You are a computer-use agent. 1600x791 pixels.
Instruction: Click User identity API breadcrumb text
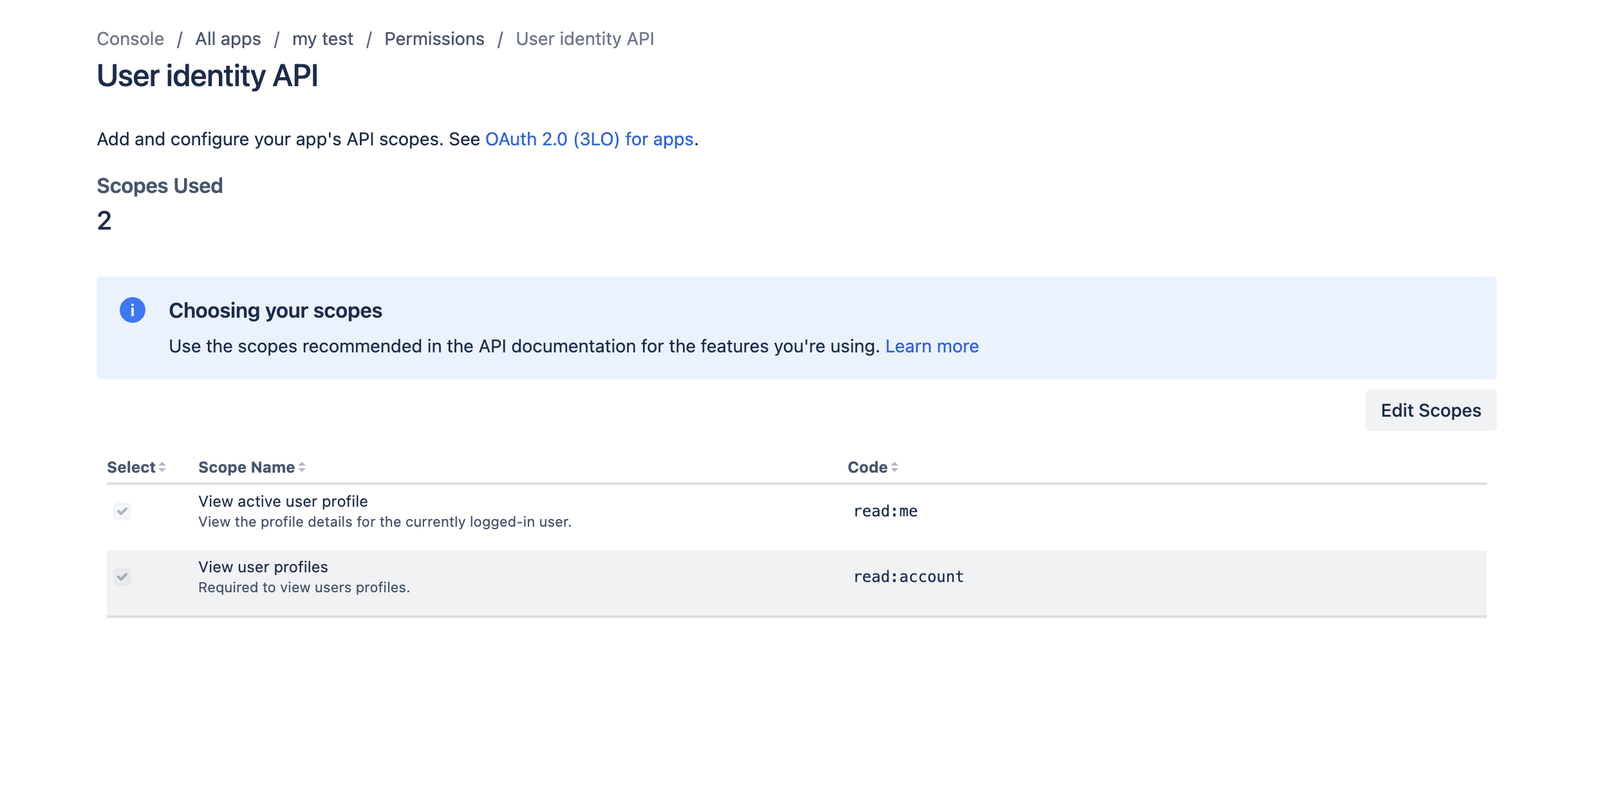[585, 39]
